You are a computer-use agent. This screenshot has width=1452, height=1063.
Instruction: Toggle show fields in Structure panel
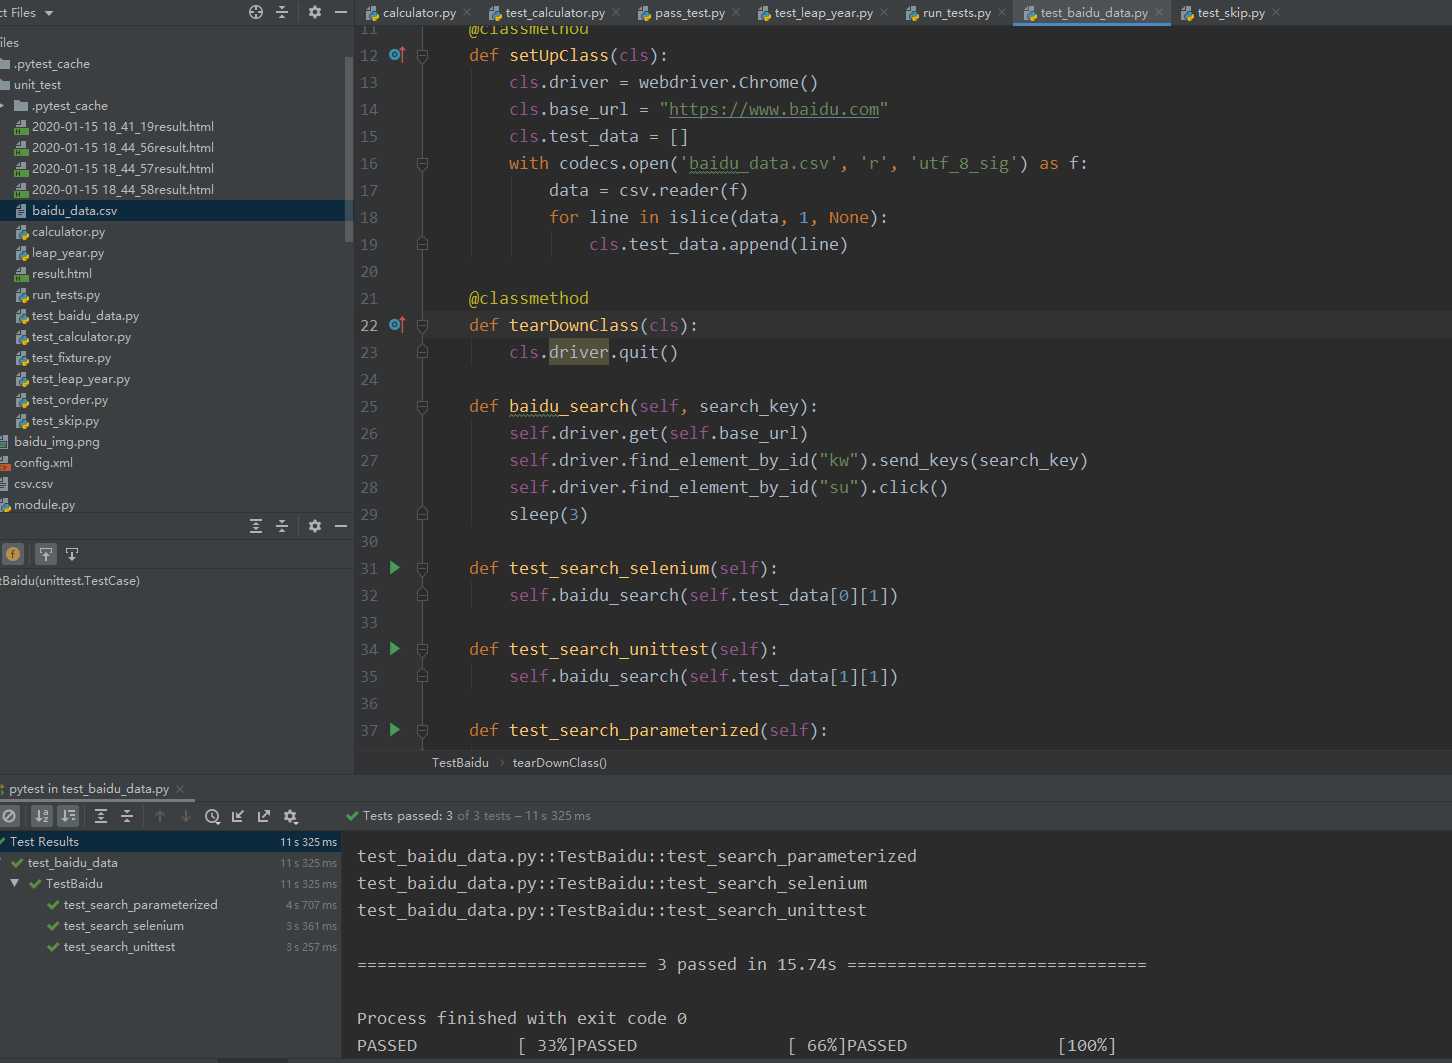pyautogui.click(x=13, y=554)
